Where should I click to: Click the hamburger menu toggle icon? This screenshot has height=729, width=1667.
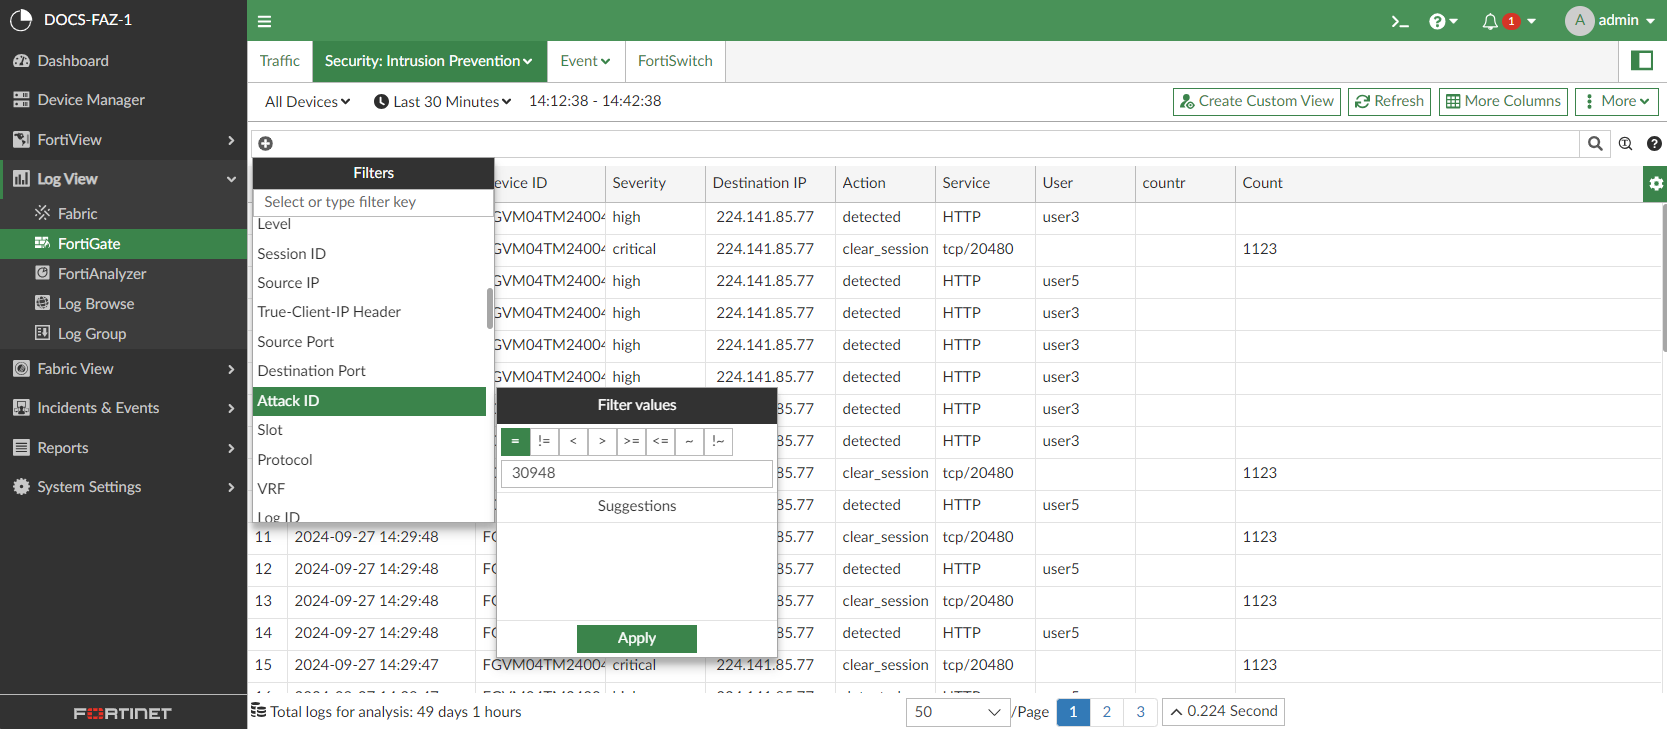(264, 21)
